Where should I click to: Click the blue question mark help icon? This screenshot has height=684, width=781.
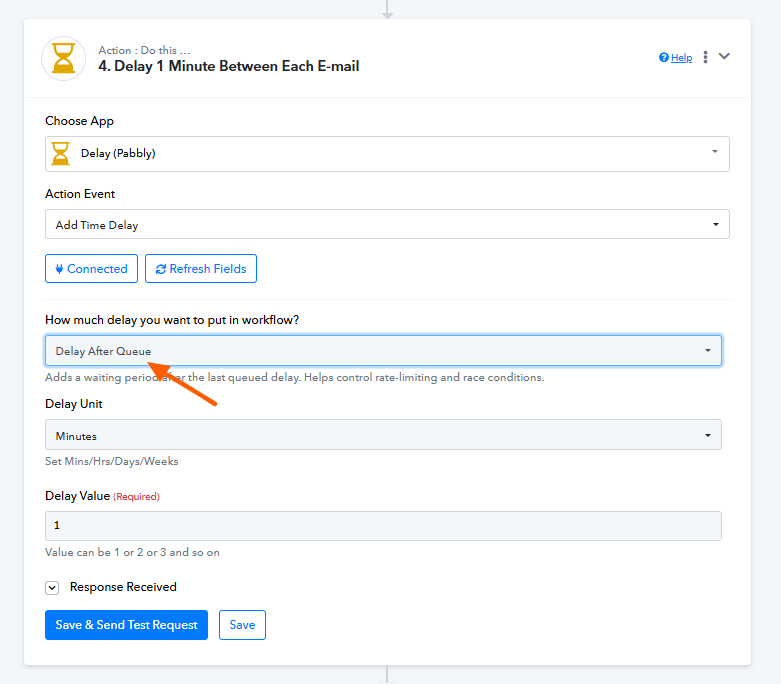click(664, 58)
